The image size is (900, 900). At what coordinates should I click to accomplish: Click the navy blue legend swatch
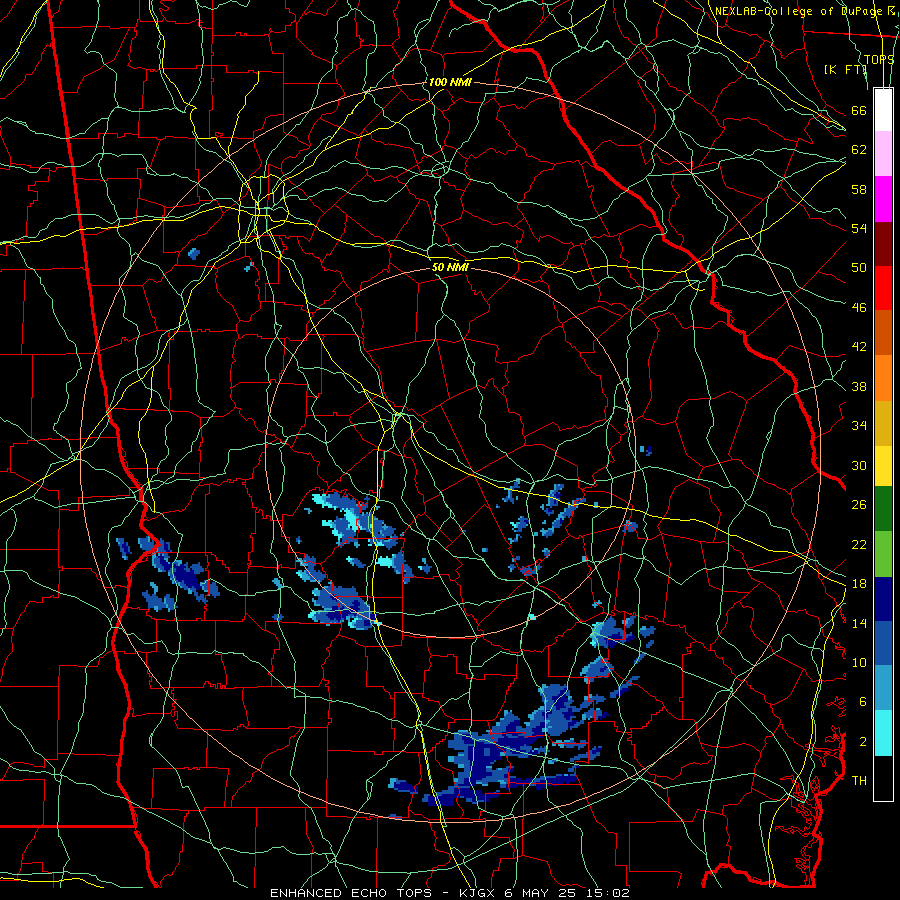coord(883,599)
